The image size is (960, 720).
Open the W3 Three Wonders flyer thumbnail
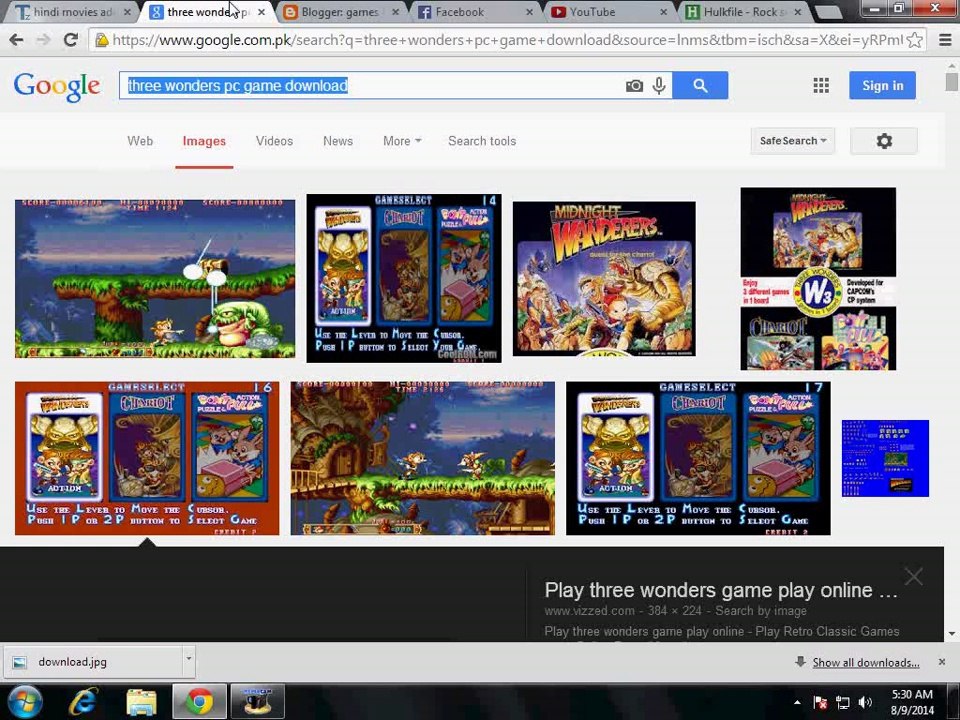click(818, 279)
